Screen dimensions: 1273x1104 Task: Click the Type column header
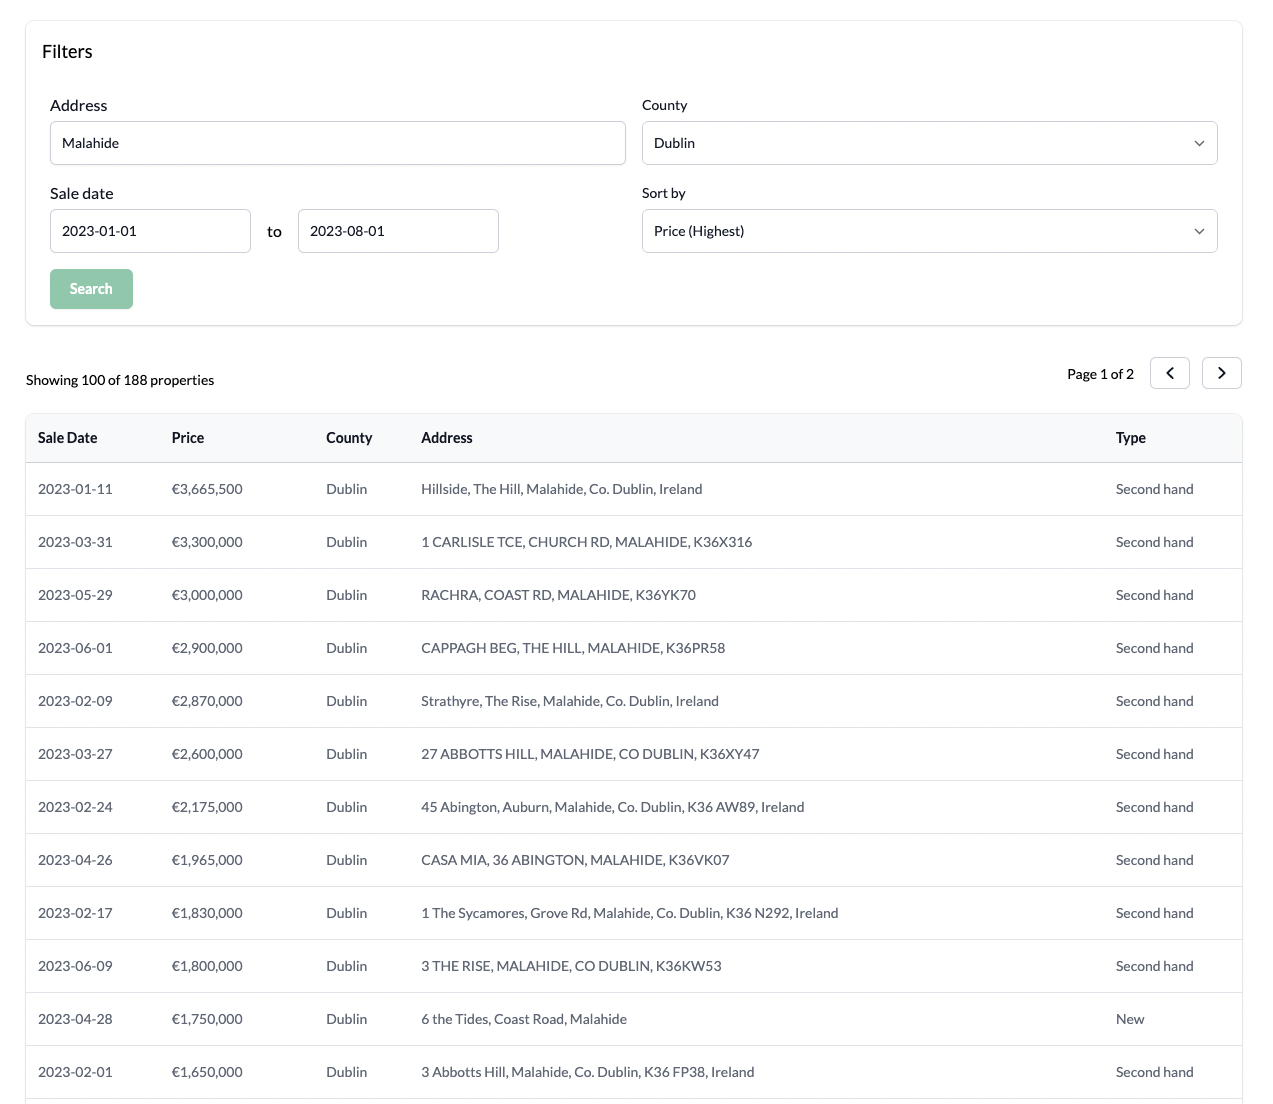1131,438
